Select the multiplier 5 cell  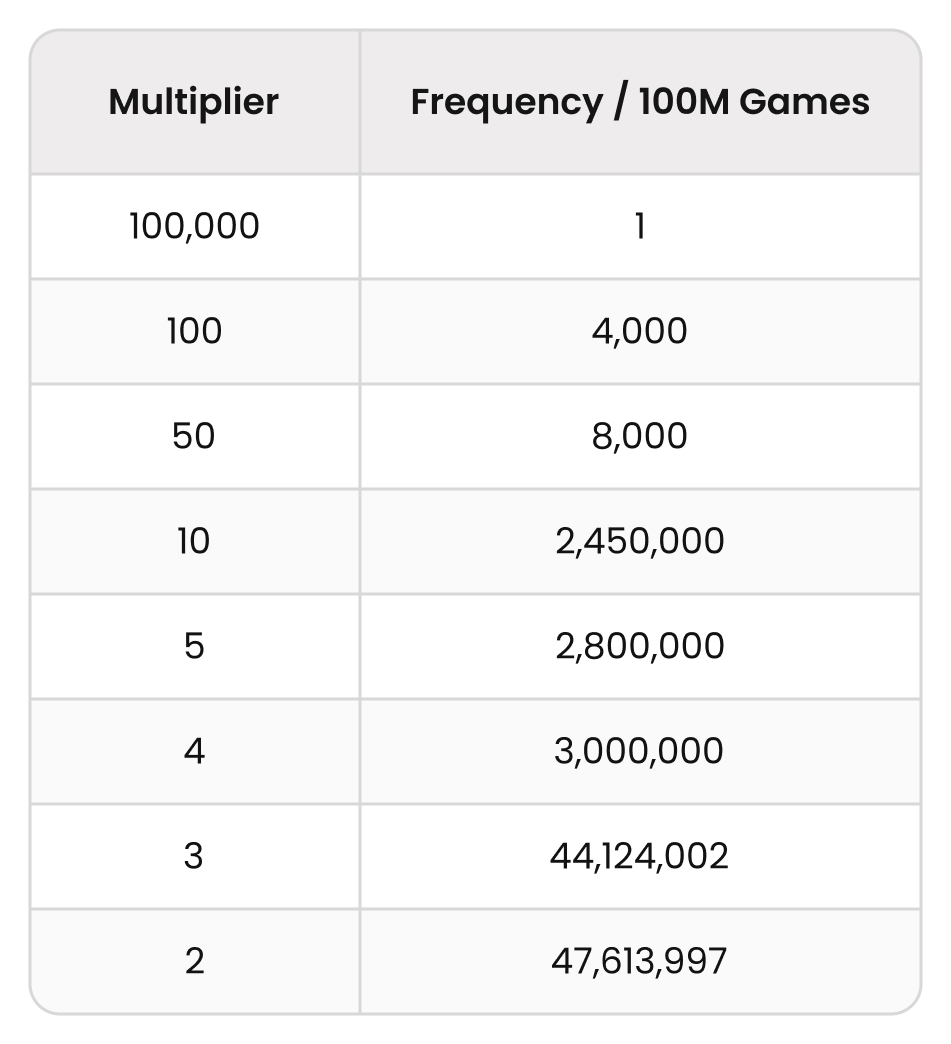tap(194, 647)
